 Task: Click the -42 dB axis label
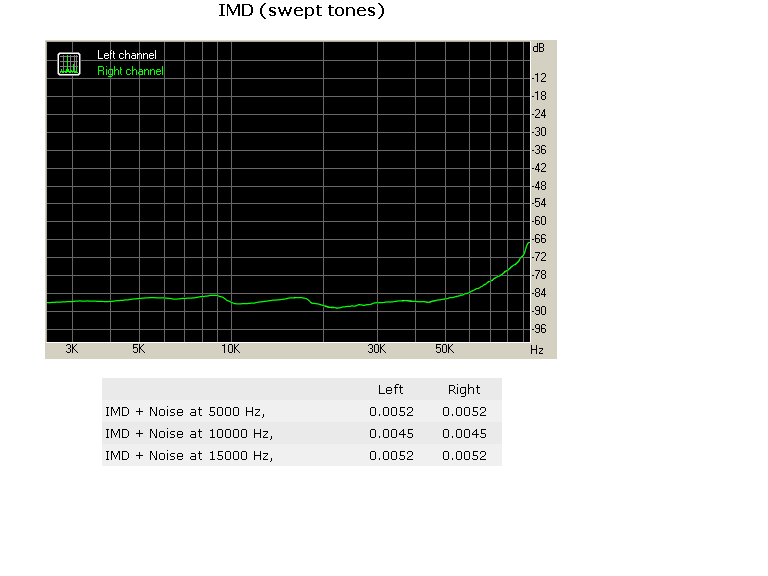[x=539, y=168]
